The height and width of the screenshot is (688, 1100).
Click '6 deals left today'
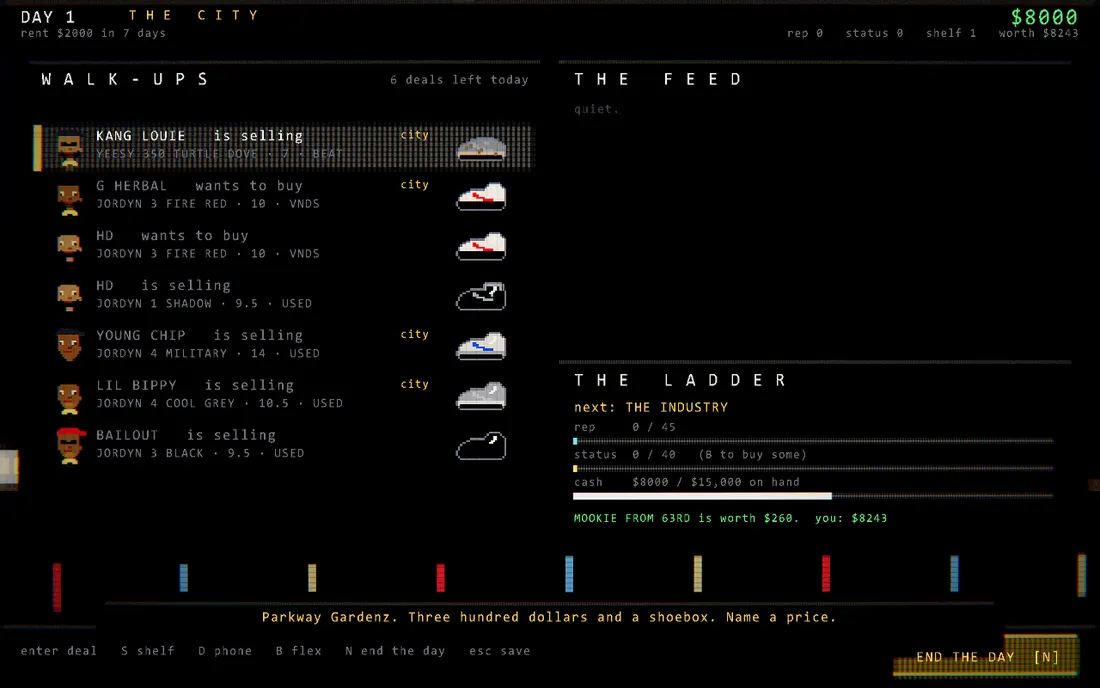pyautogui.click(x=459, y=80)
